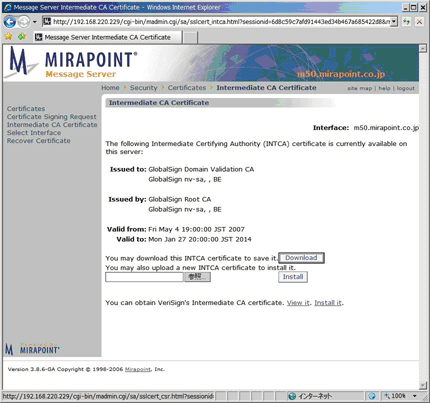Image resolution: width=430 pixels, height=403 pixels.
Task: Refresh the page with the green arrows icon
Action: [x=406, y=22]
